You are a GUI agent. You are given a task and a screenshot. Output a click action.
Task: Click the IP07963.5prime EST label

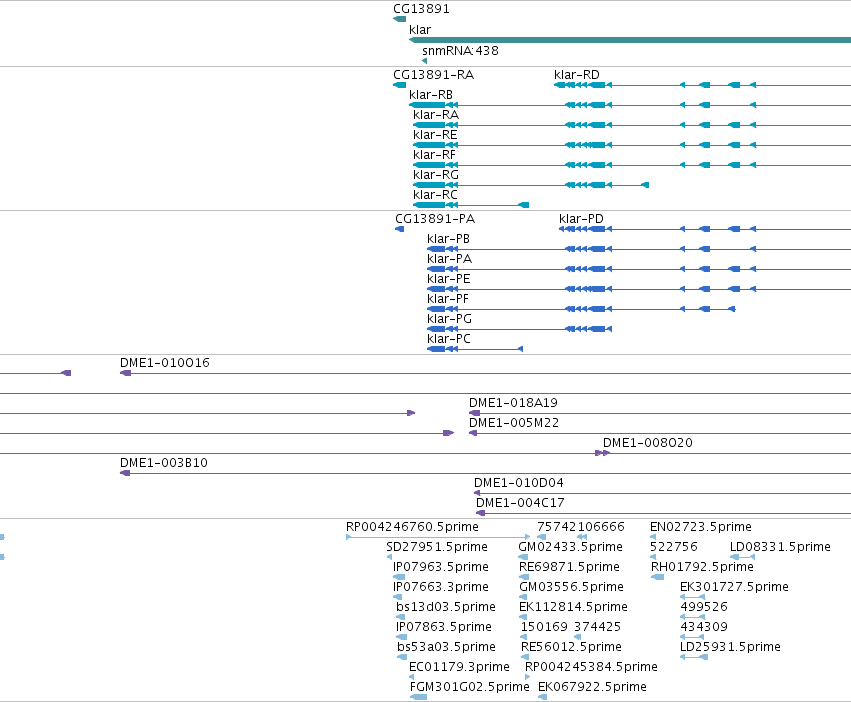click(x=441, y=567)
